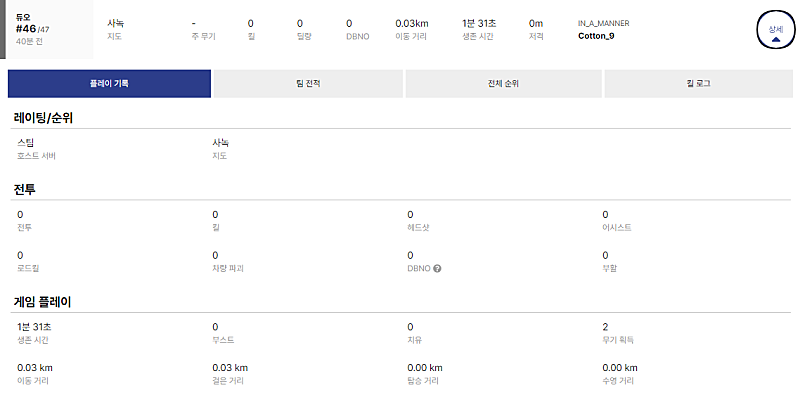Click the DBNO help question mark icon
Viewport: 800px width, 402px height.
tap(438, 269)
